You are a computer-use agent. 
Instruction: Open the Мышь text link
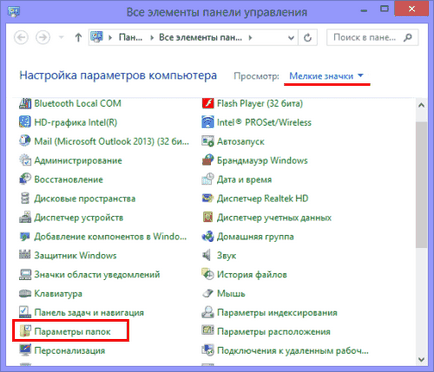[231, 294]
